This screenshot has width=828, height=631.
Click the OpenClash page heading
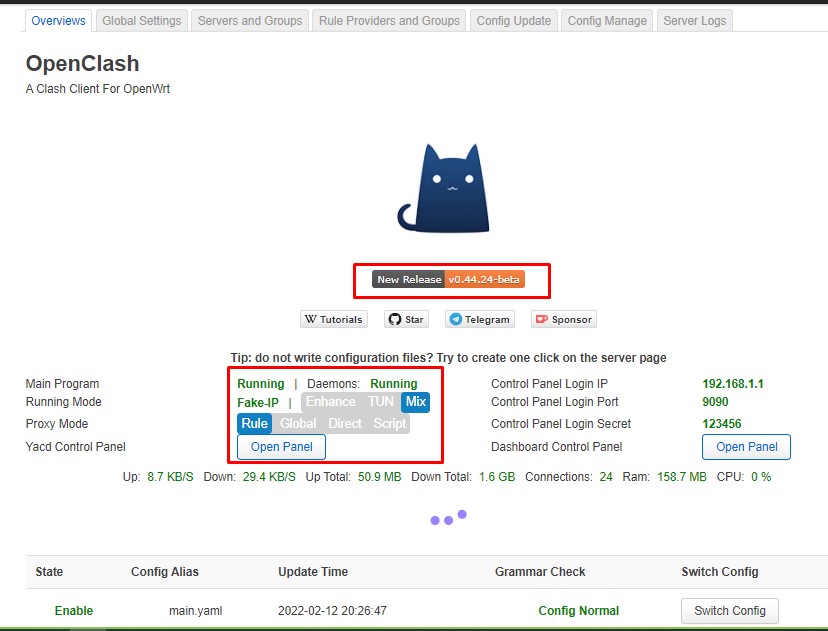82,63
